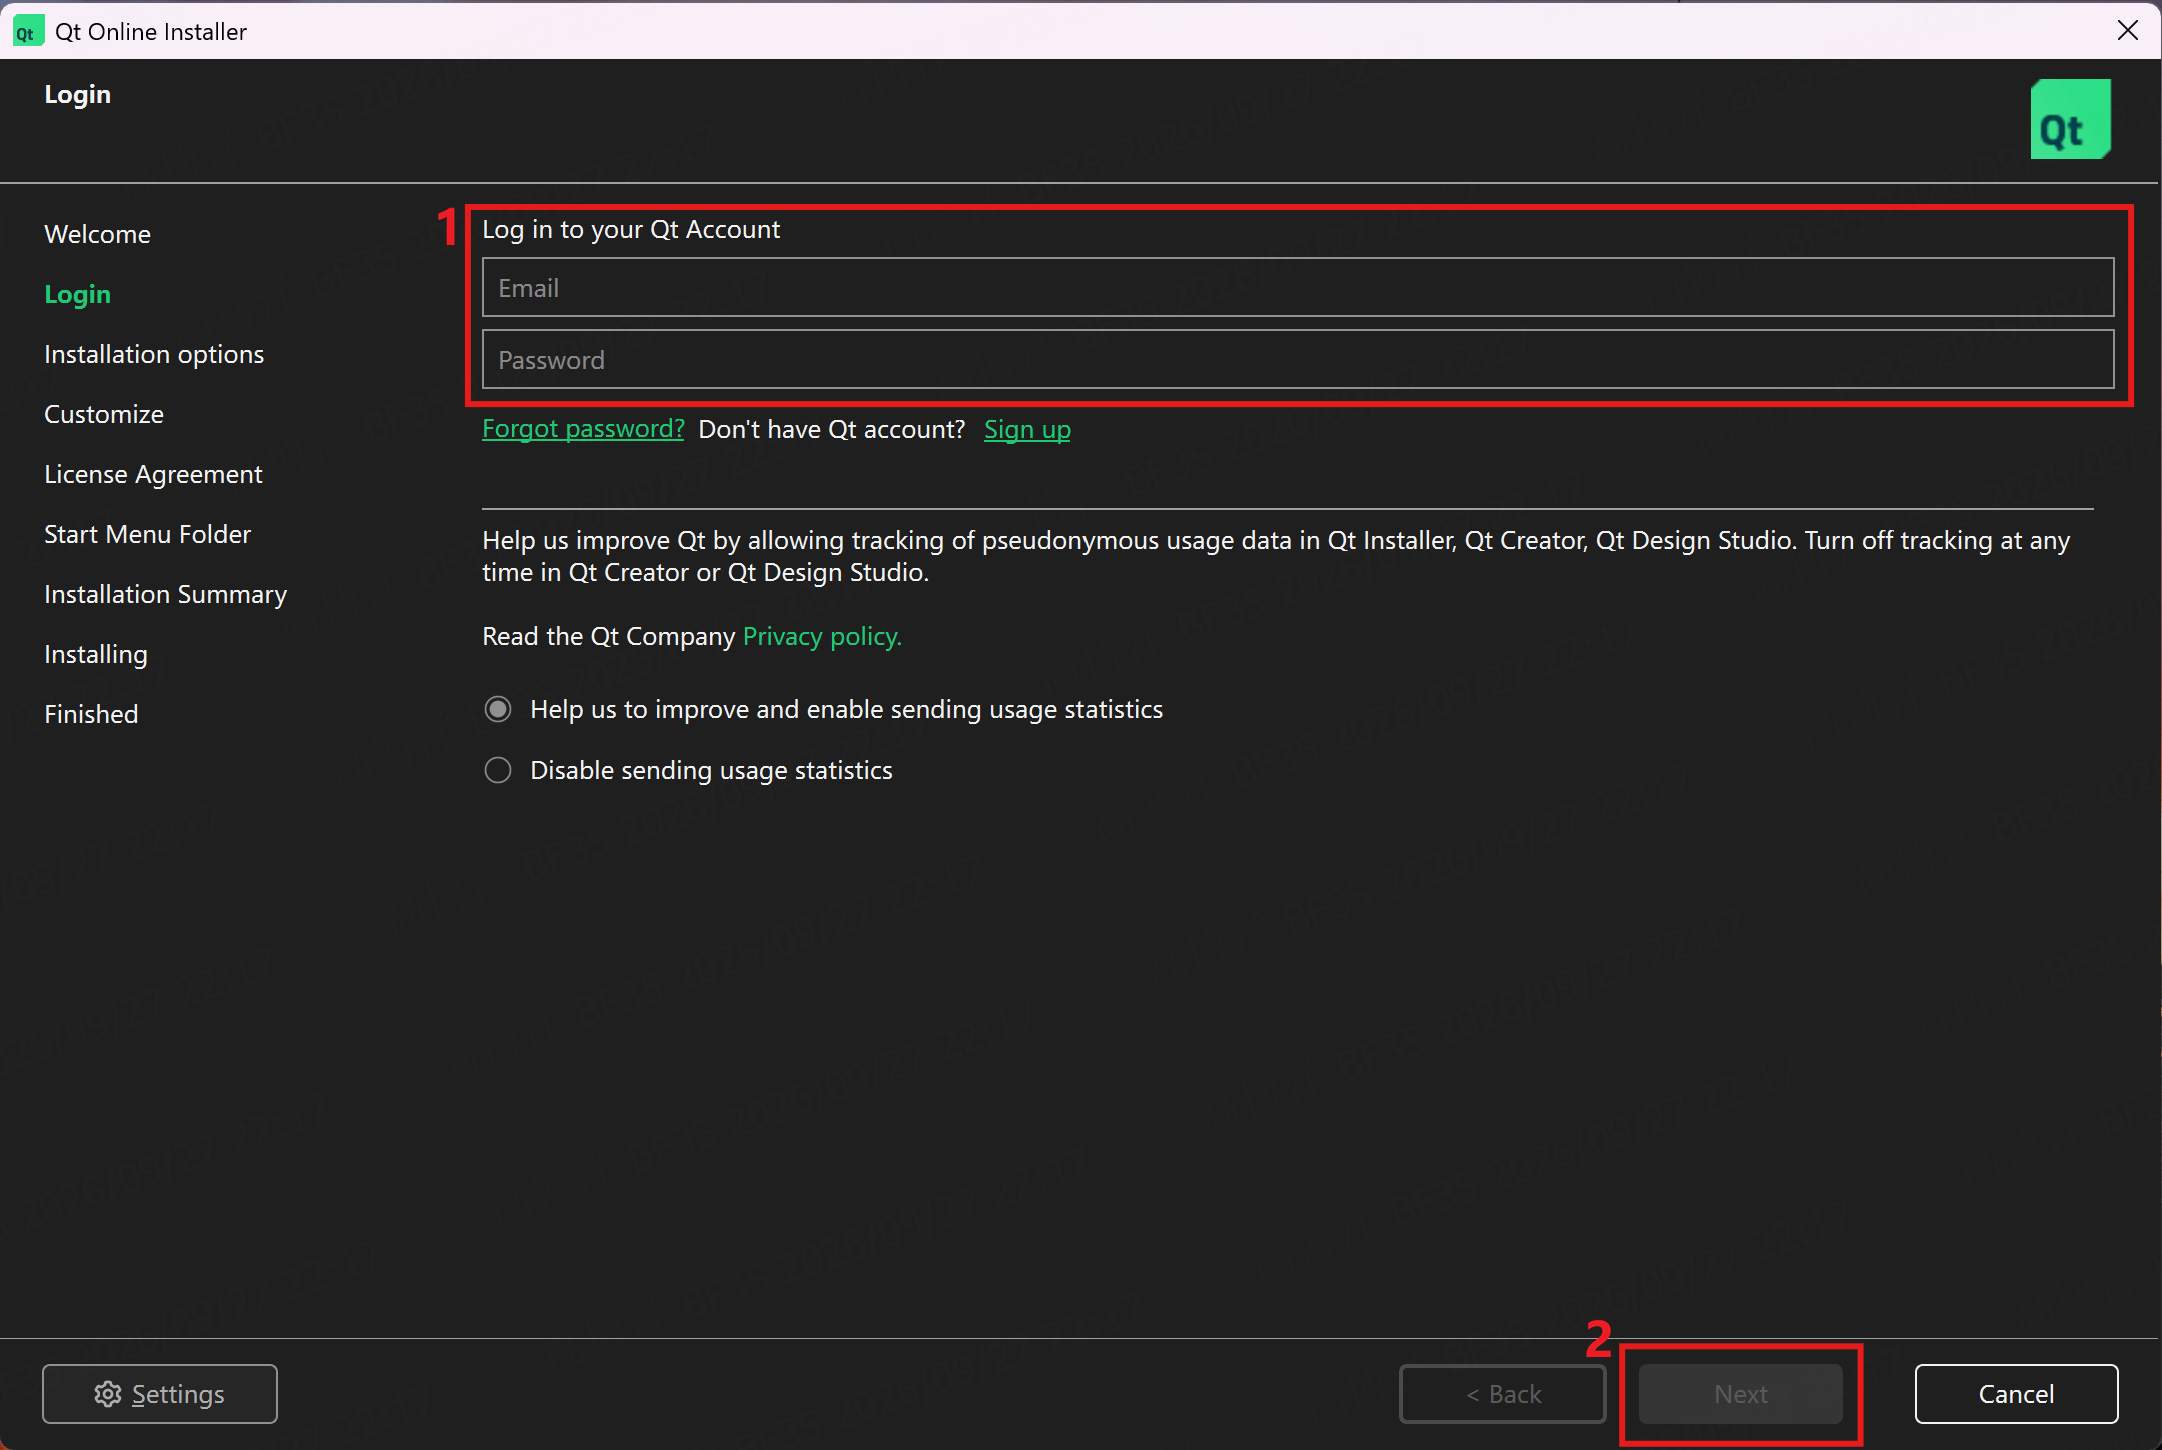Click the Login page heading

[x=78, y=94]
